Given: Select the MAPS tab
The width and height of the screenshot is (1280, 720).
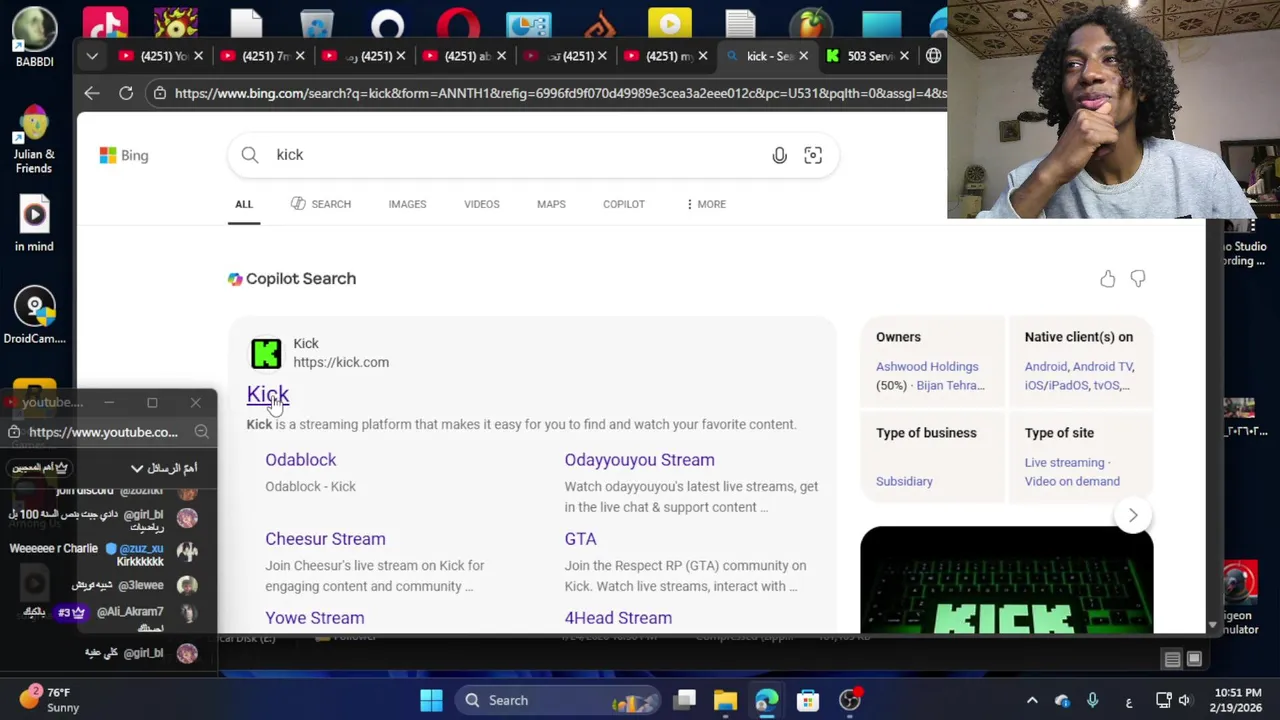Looking at the screenshot, I should click(x=551, y=204).
